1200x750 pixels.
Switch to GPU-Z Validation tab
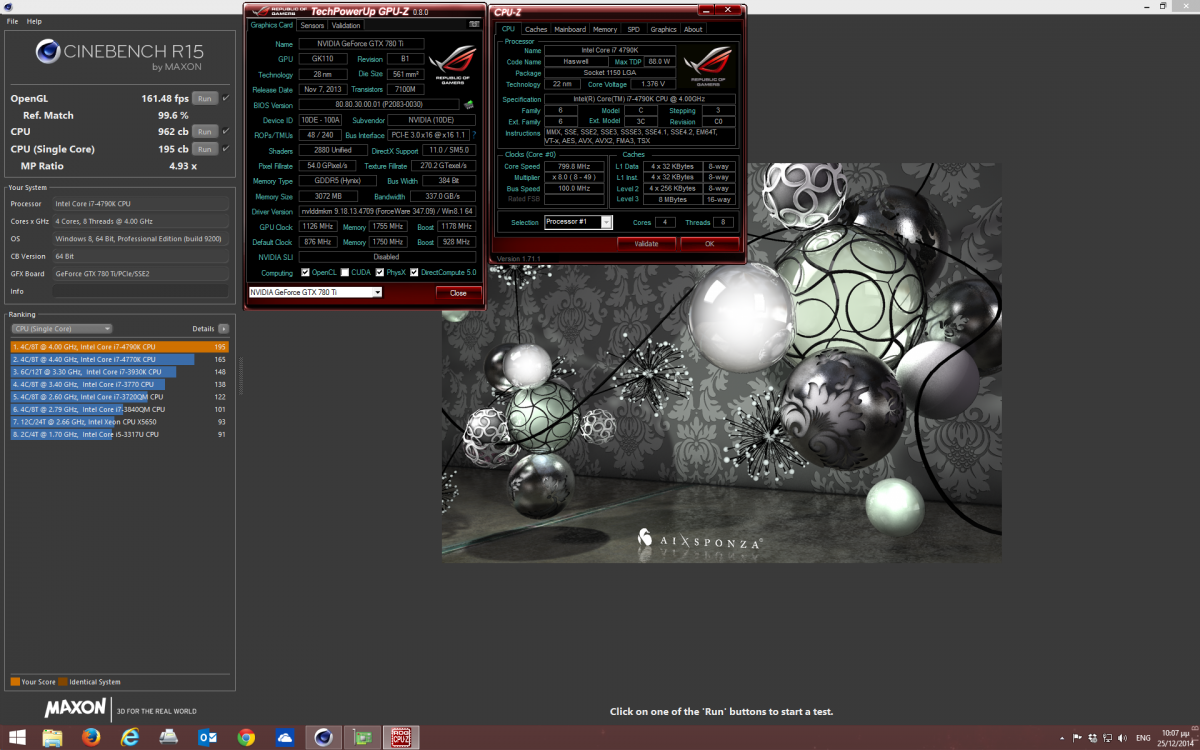(346, 25)
